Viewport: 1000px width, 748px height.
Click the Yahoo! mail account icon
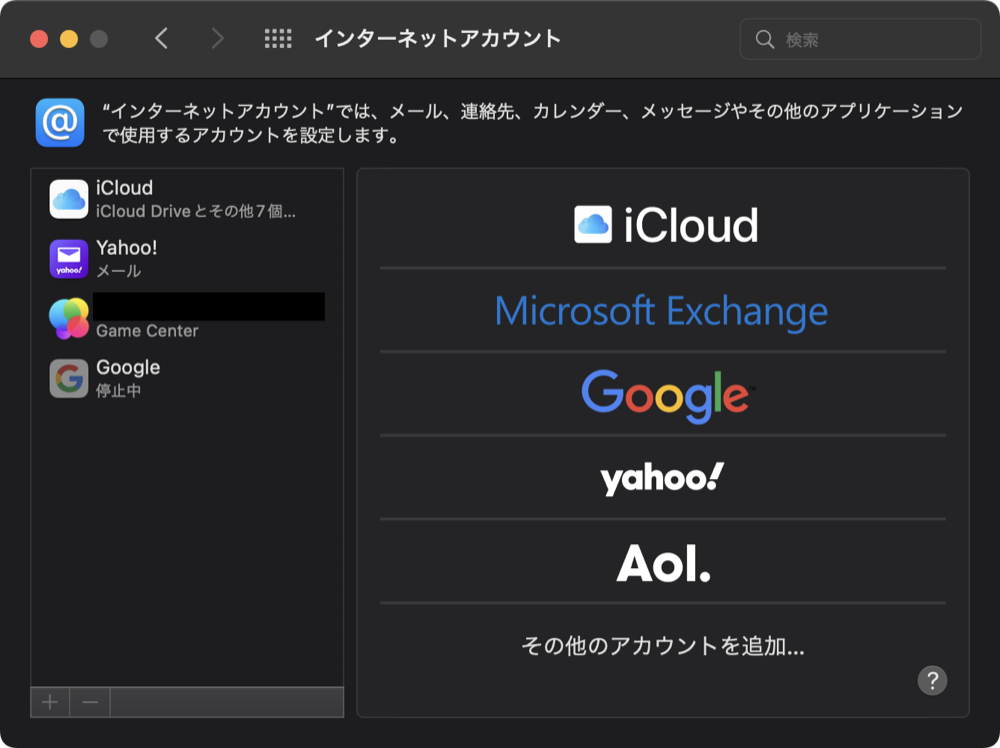pyautogui.click(x=69, y=259)
